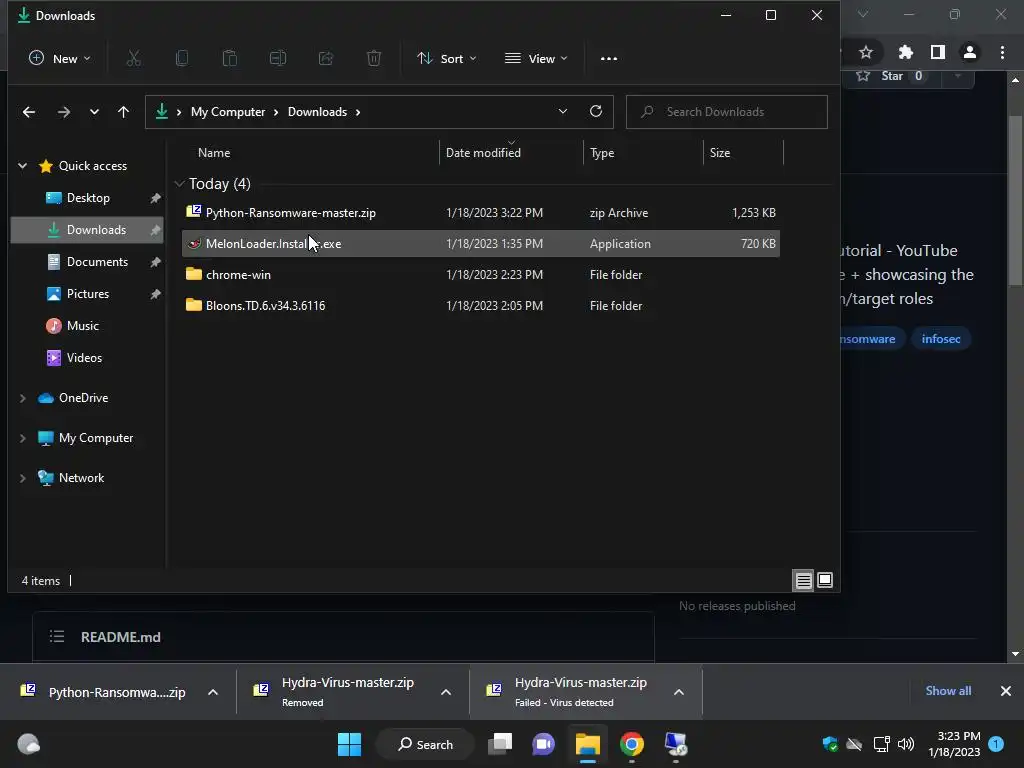1024x768 pixels.
Task: Select Python-Ransomware-master.zip file
Action: click(481, 213)
